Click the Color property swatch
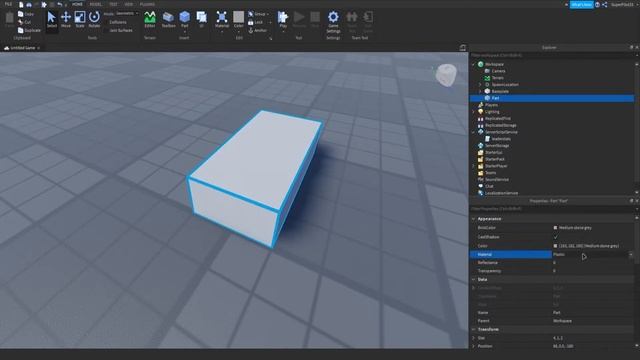The height and width of the screenshot is (360, 640). coord(555,246)
